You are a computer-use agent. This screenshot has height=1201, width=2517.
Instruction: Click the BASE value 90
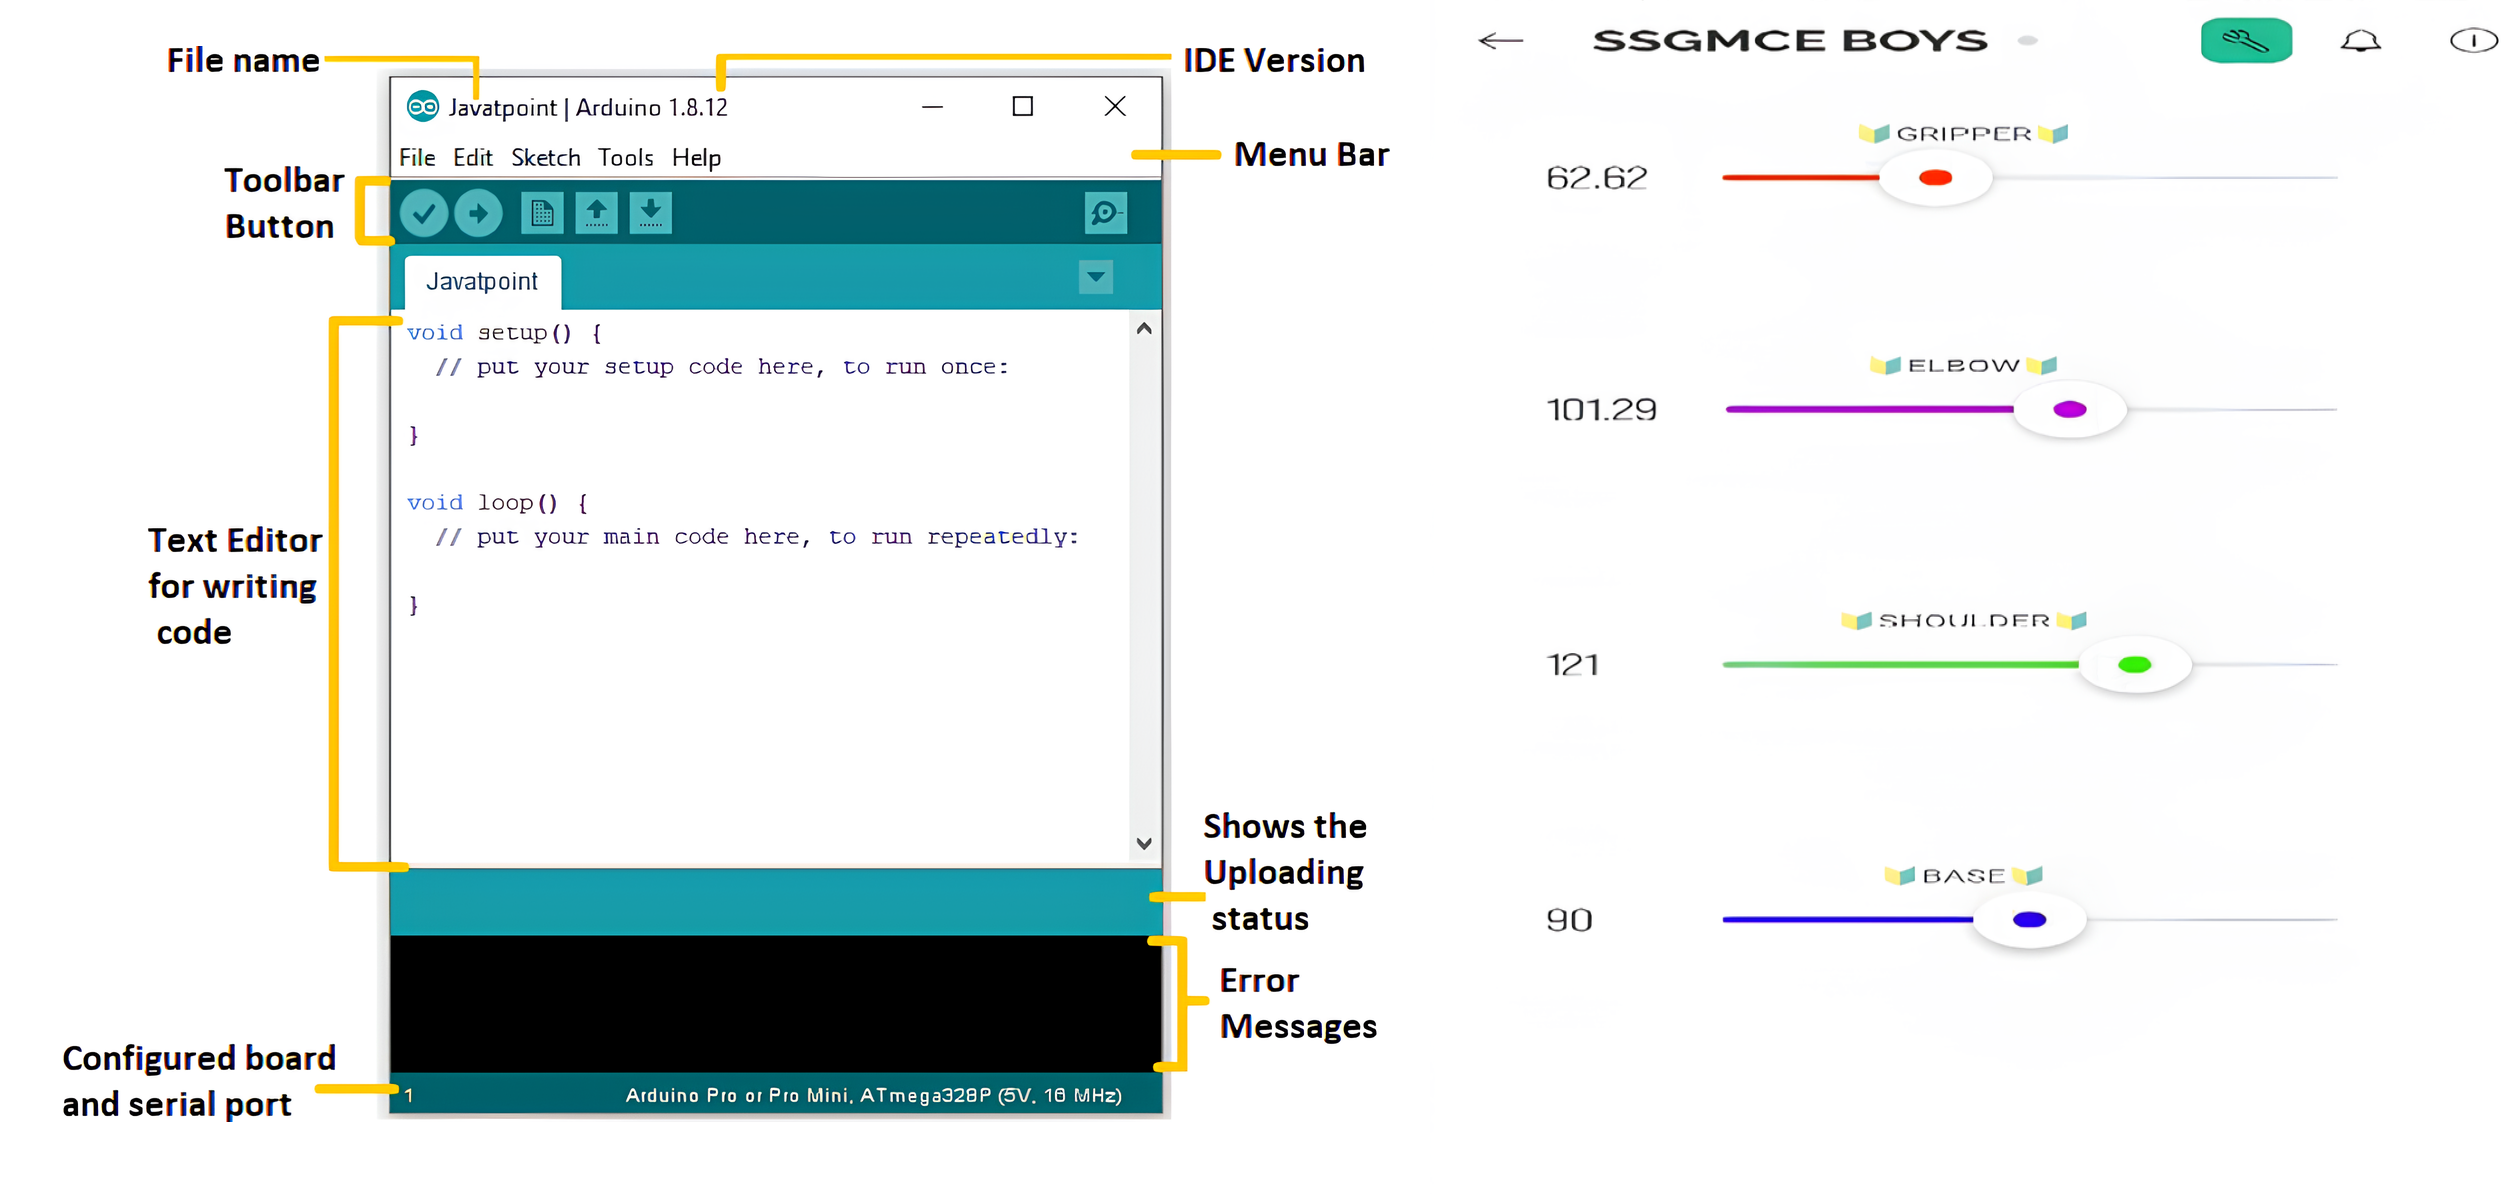tap(1569, 920)
